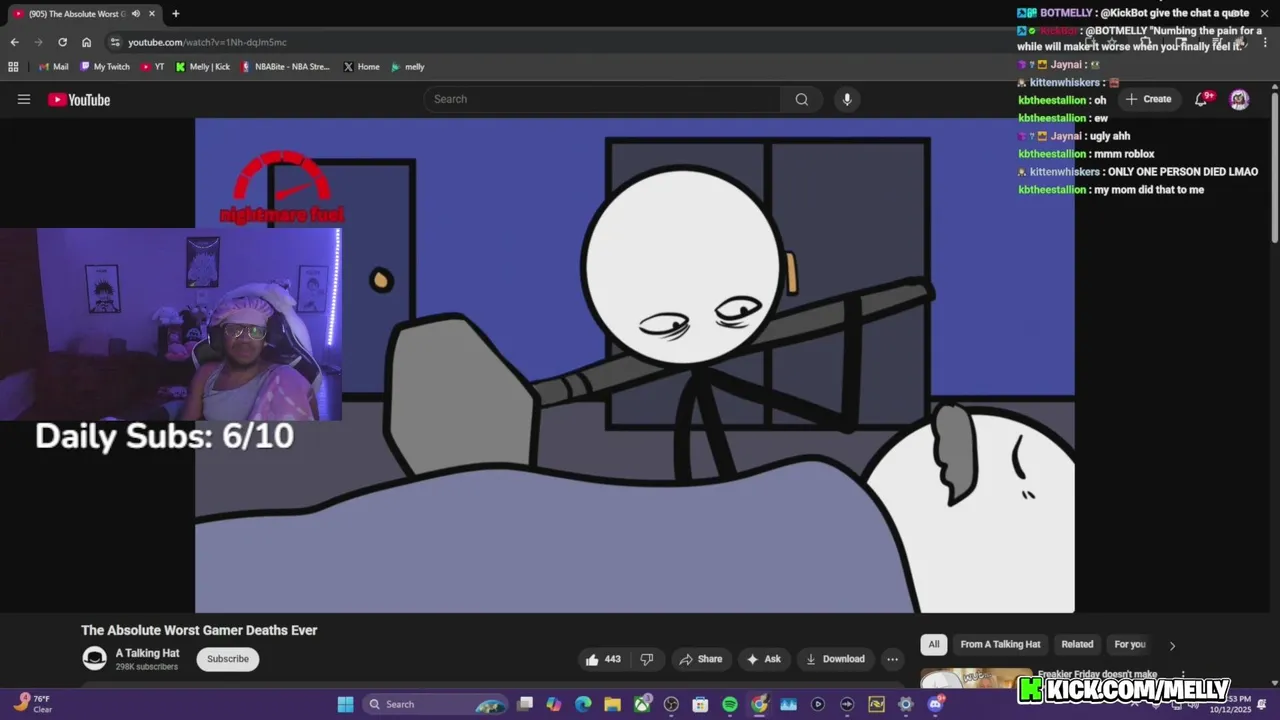Select the Related filter chip
1280x720 pixels.
[x=1077, y=644]
